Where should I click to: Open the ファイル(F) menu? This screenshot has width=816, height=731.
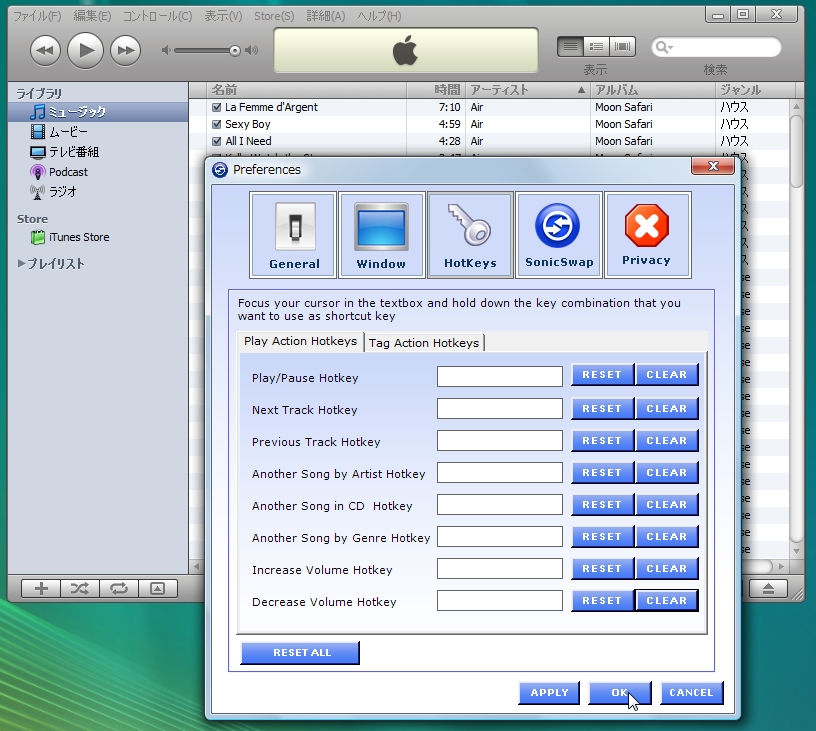pos(37,16)
